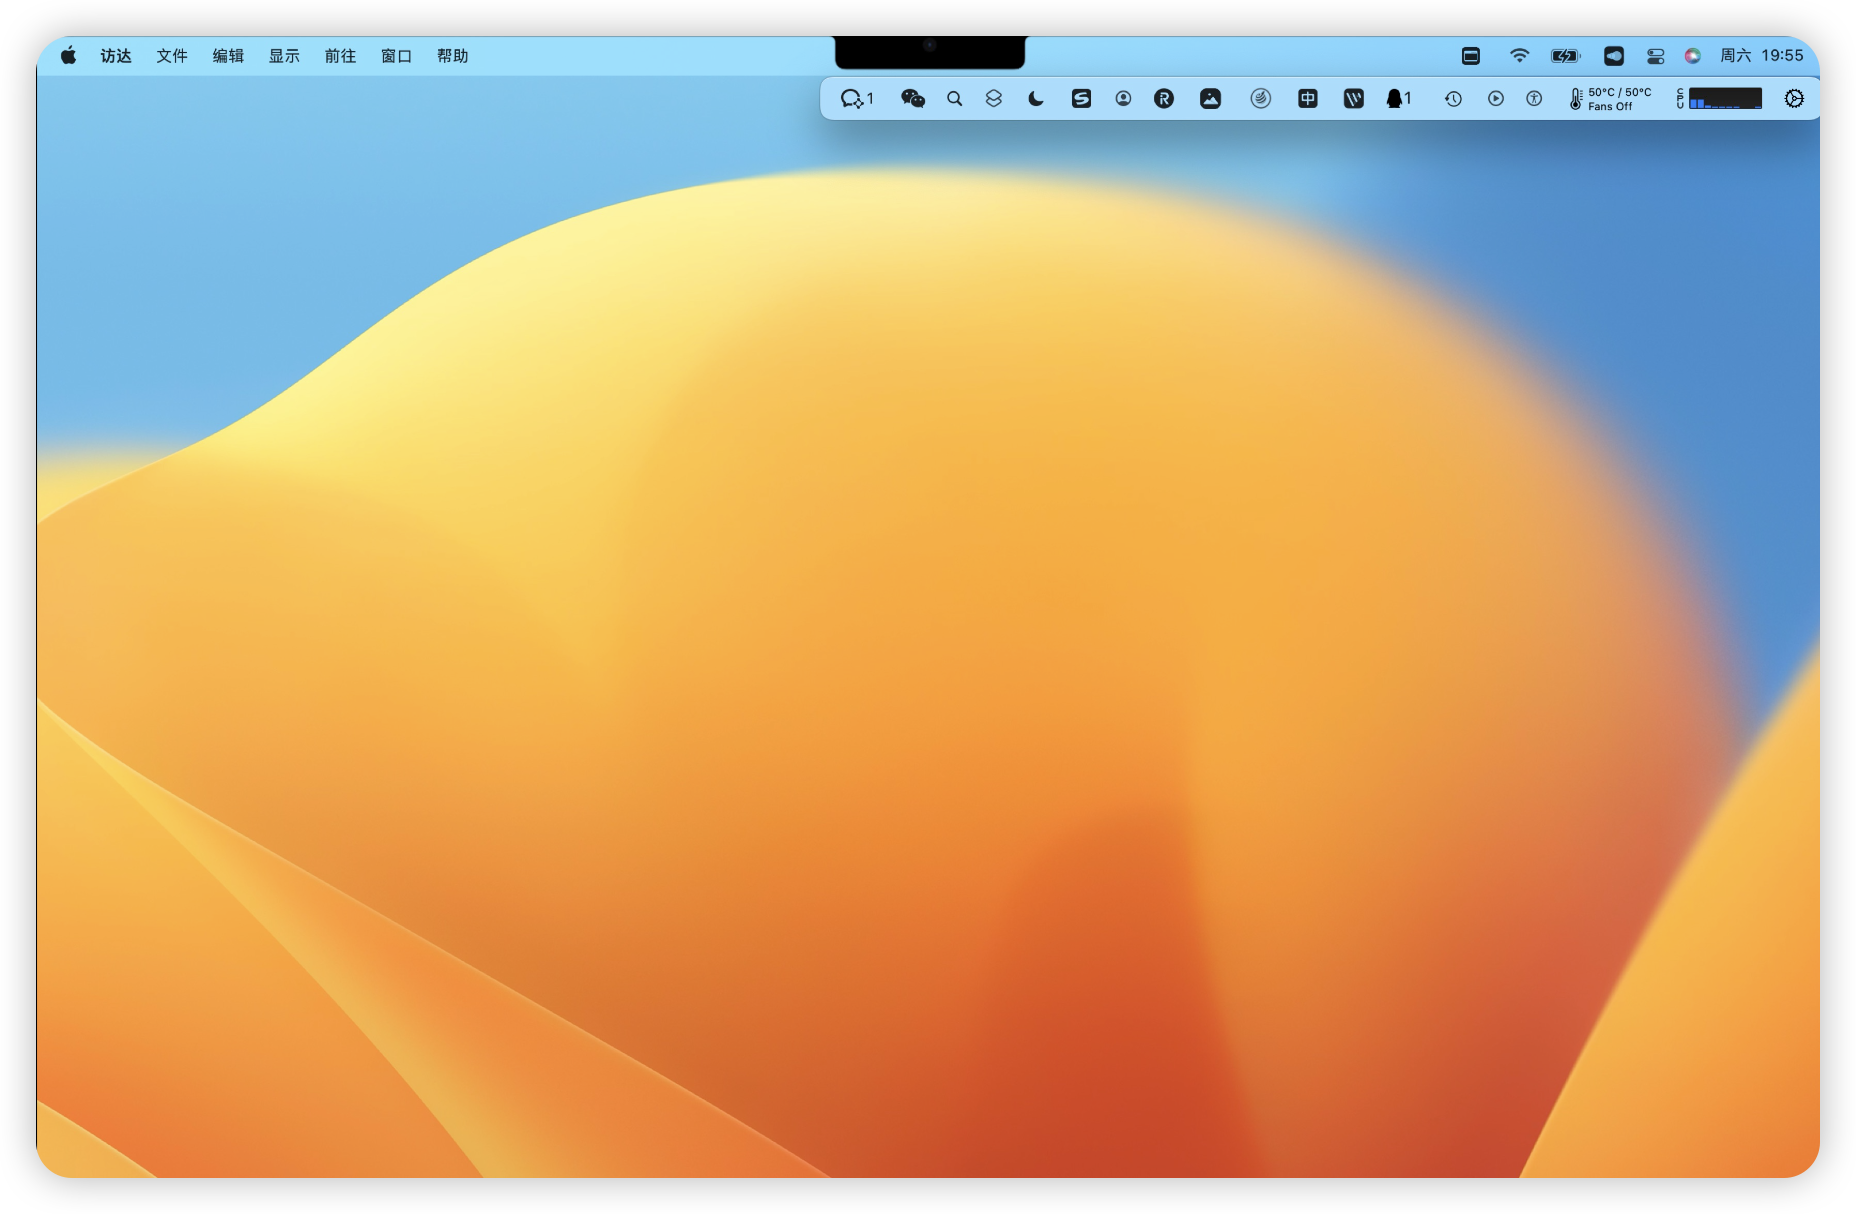This screenshot has height=1214, width=1856.
Task: Open the QQ penguin icon with badge 1
Action: pos(1398,98)
